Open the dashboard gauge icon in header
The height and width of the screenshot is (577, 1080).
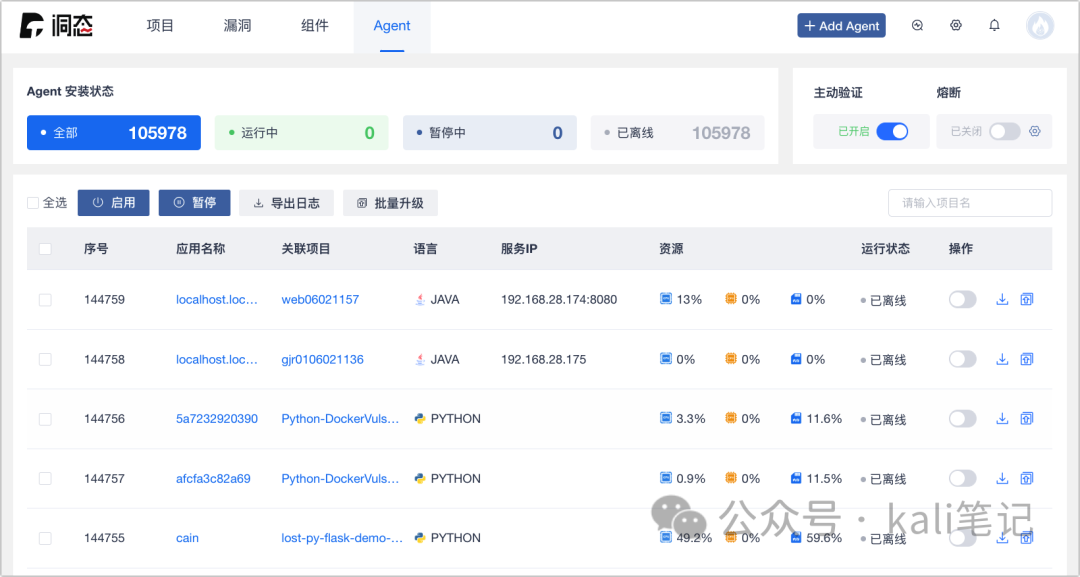click(917, 25)
